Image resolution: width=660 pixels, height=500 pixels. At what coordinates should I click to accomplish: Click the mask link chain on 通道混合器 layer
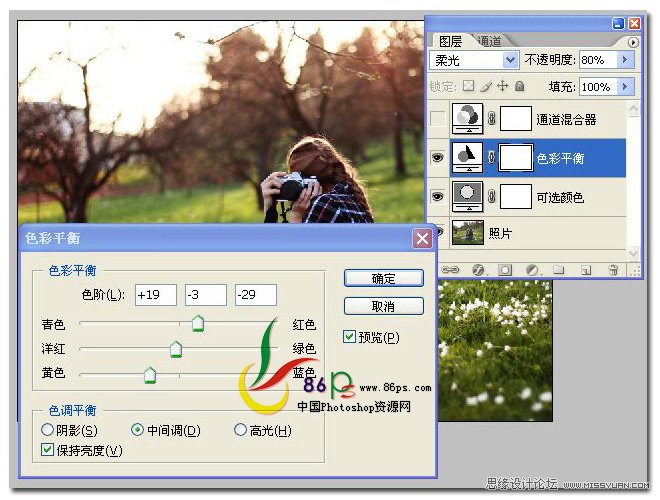tap(491, 119)
